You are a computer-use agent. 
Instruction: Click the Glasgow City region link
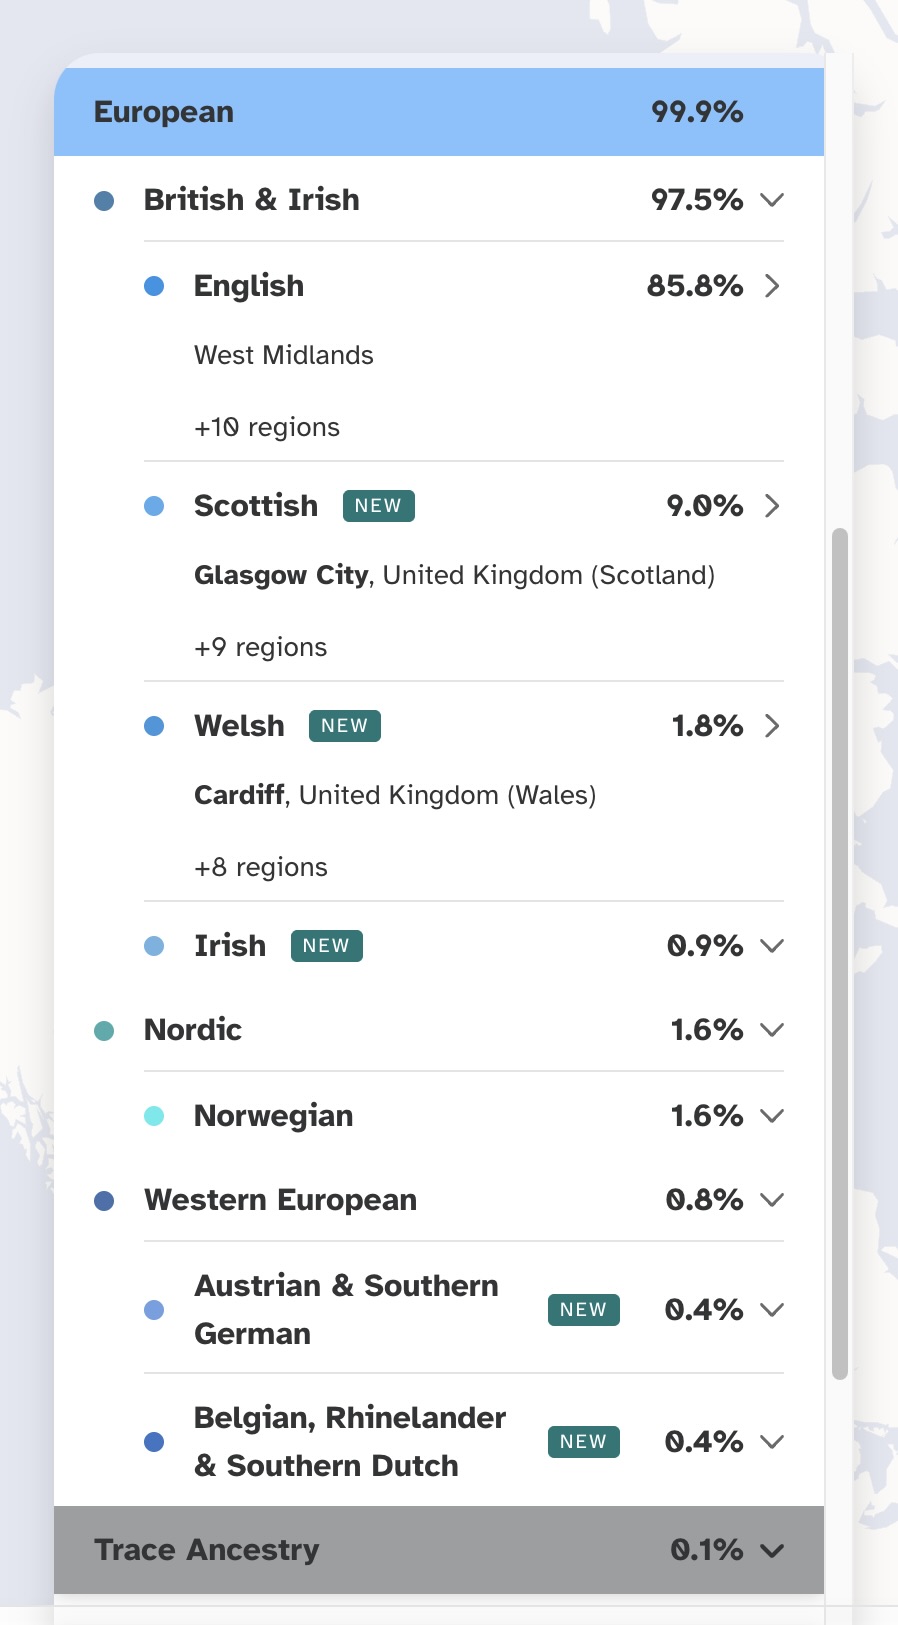click(x=281, y=576)
